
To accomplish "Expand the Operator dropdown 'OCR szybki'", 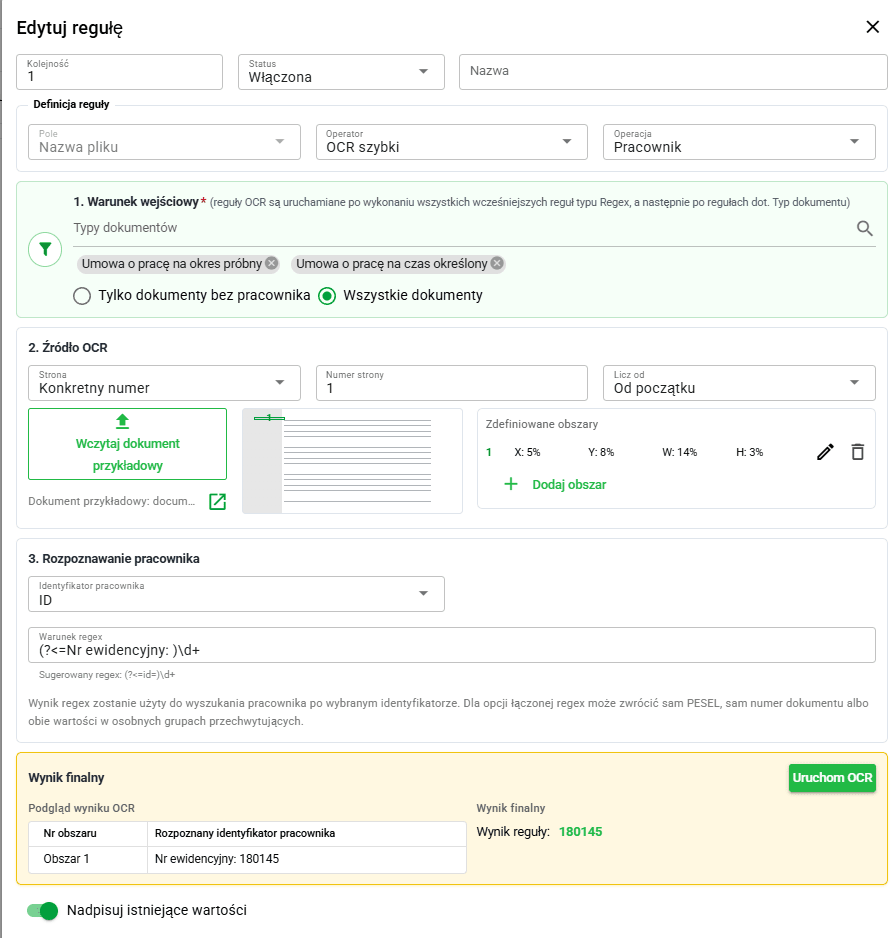I will click(452, 142).
